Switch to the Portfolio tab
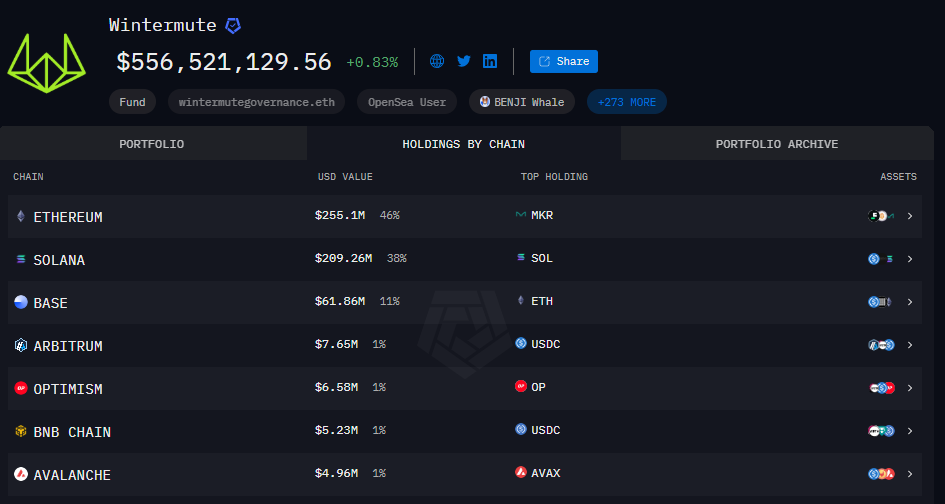 [153, 143]
